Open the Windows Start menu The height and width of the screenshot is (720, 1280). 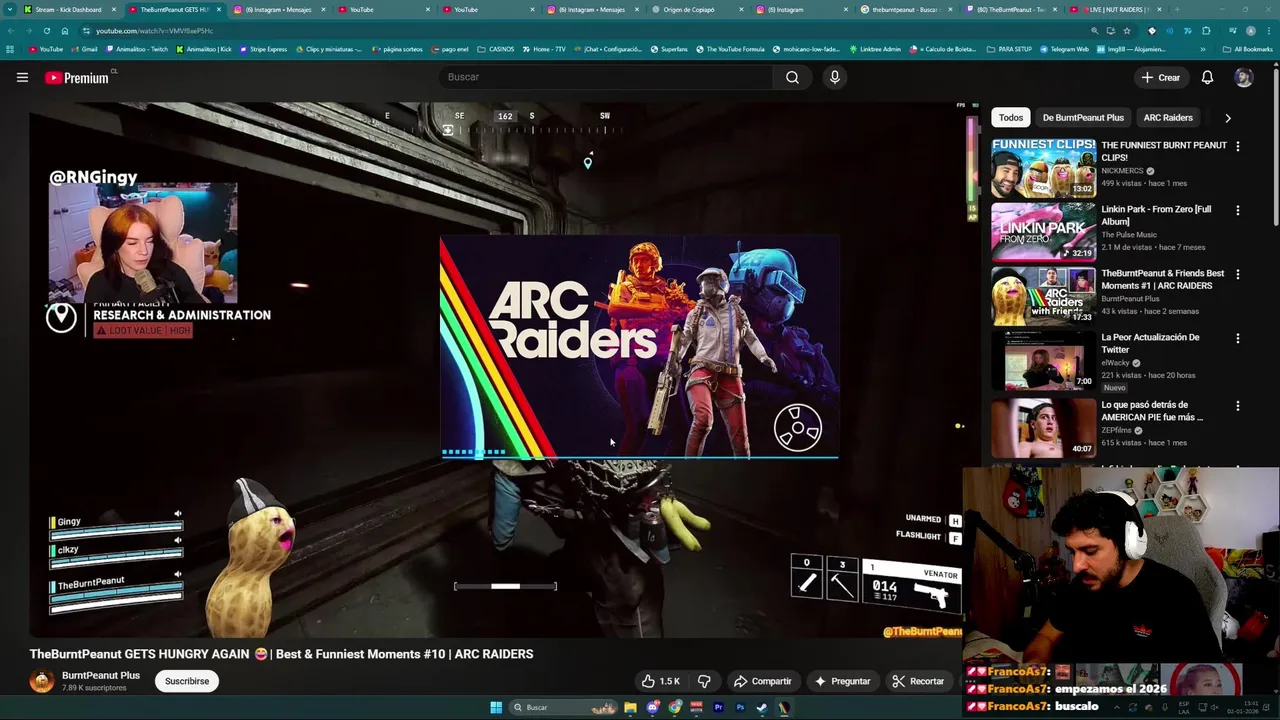496,707
